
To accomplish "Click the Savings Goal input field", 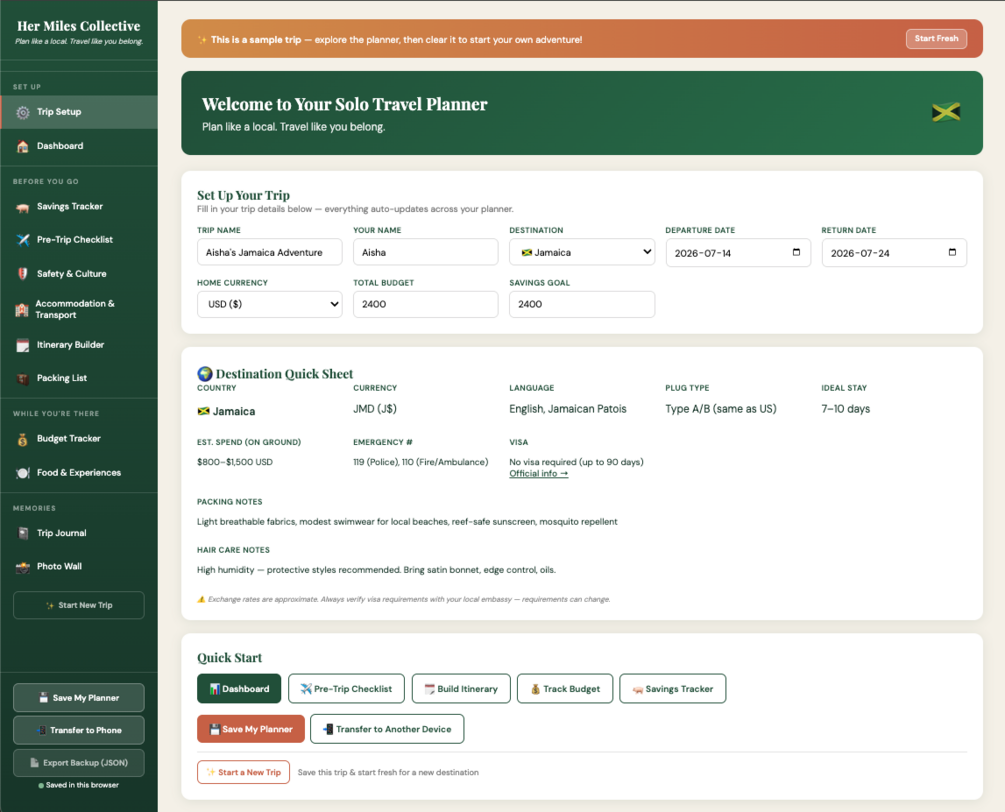I will [582, 304].
